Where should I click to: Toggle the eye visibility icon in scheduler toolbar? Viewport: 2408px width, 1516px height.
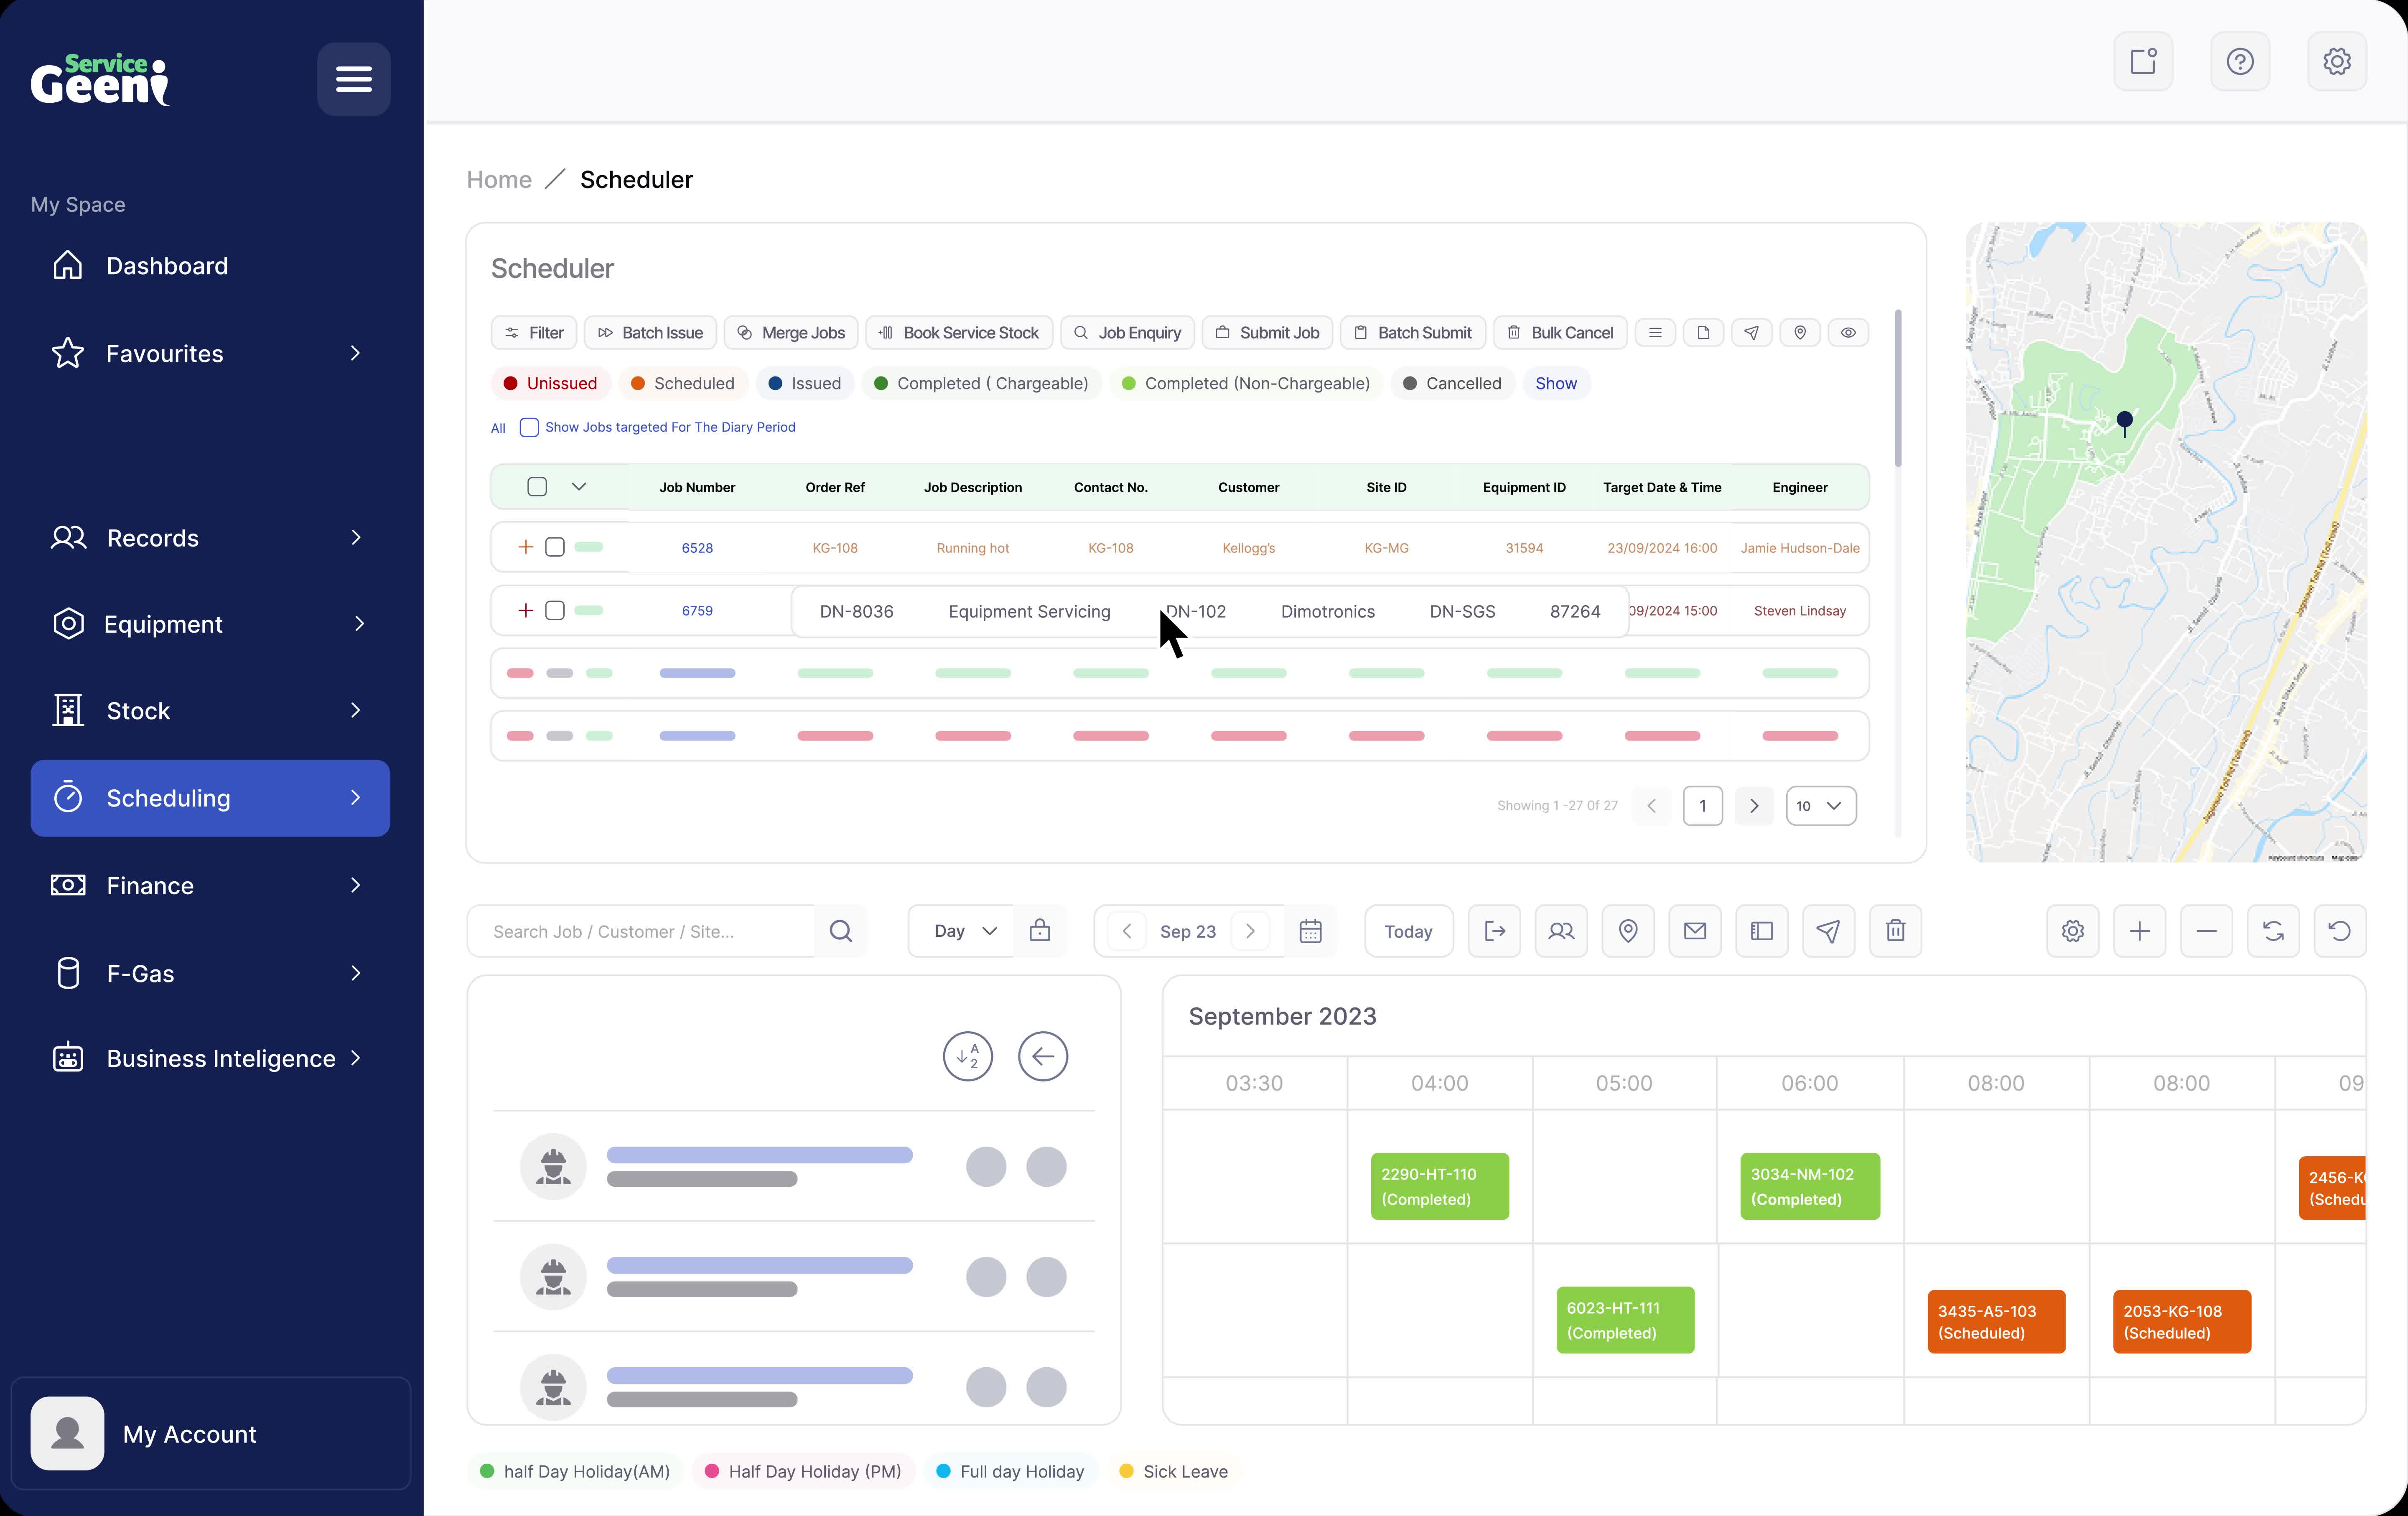(1848, 333)
